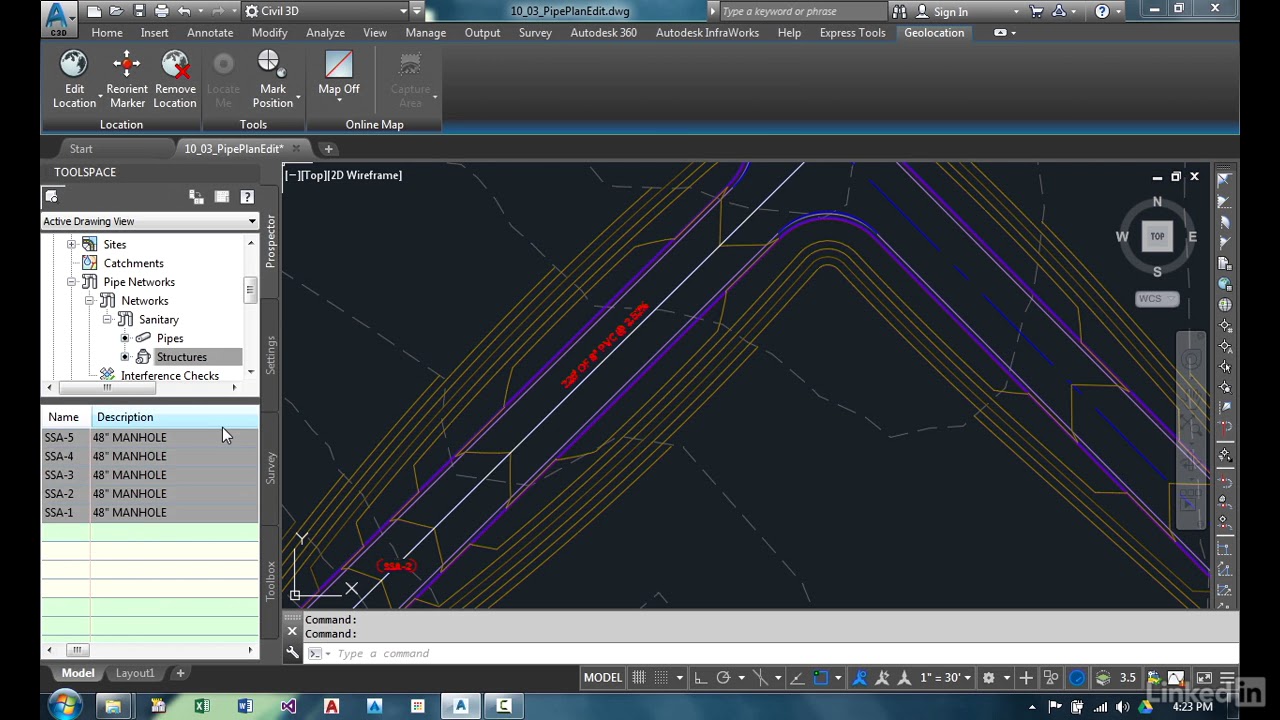Viewport: 1280px width, 720px height.
Task: Open the Analyze ribbon tab
Action: [325, 33]
